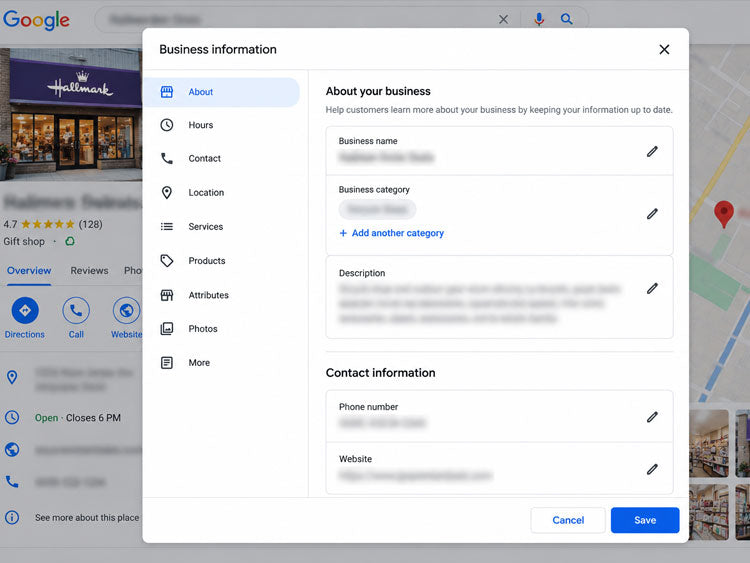This screenshot has height=563, width=750.
Task: Click the image icon next to Photos
Action: click(166, 329)
